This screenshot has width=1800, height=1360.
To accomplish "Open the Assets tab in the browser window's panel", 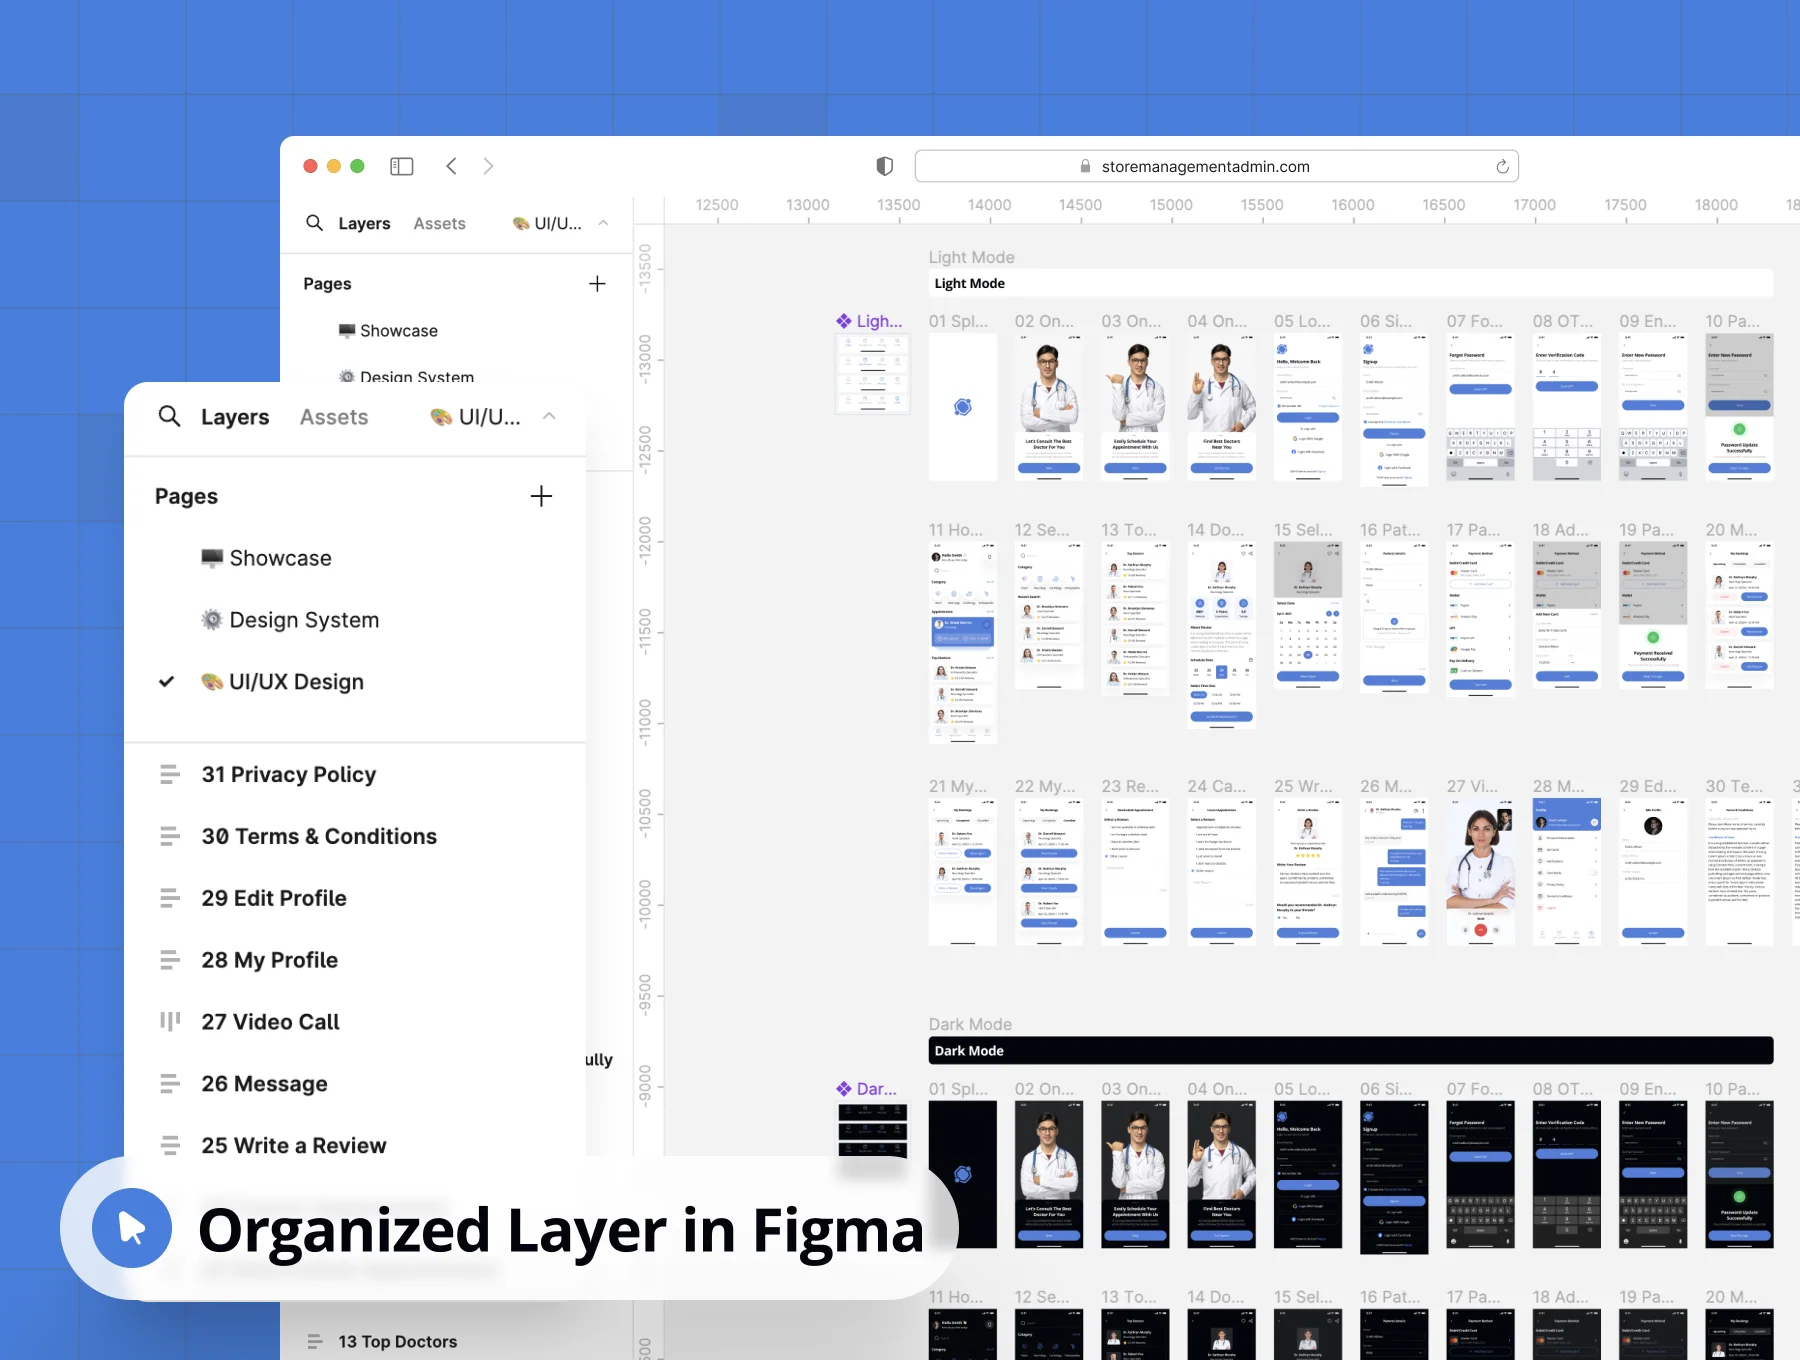I will tap(440, 223).
